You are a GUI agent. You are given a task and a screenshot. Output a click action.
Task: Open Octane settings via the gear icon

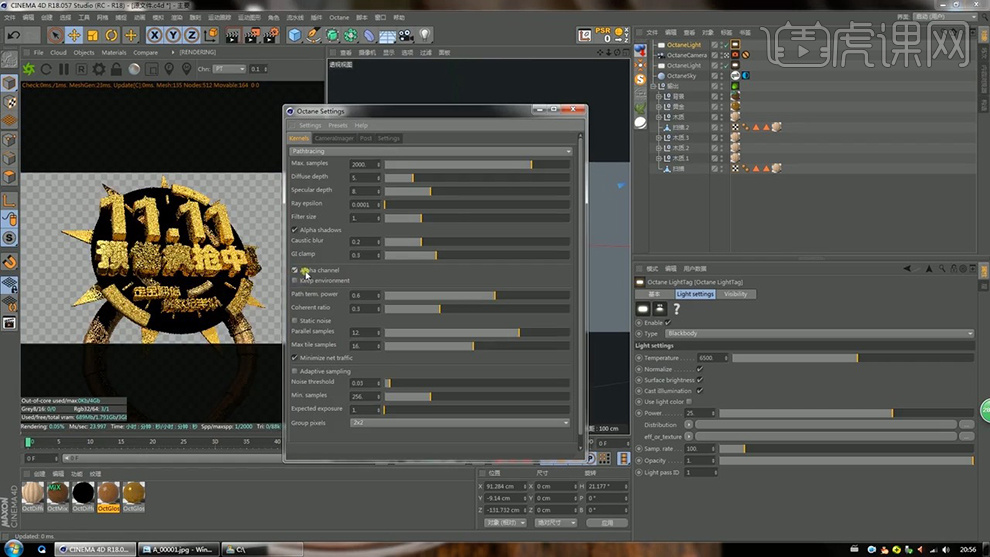coord(99,69)
